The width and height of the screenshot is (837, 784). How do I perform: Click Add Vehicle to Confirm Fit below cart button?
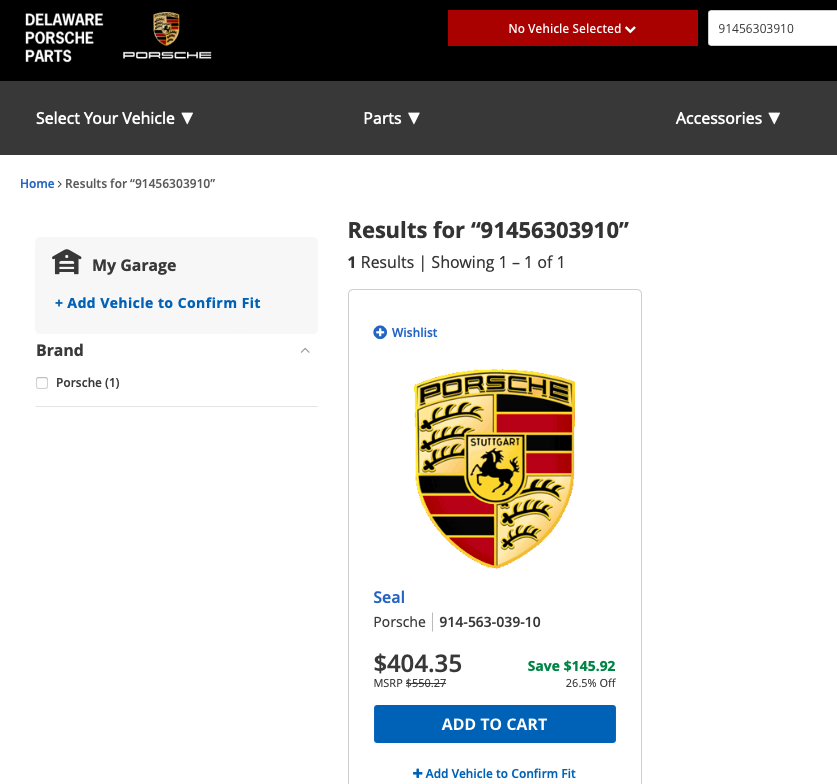click(494, 773)
